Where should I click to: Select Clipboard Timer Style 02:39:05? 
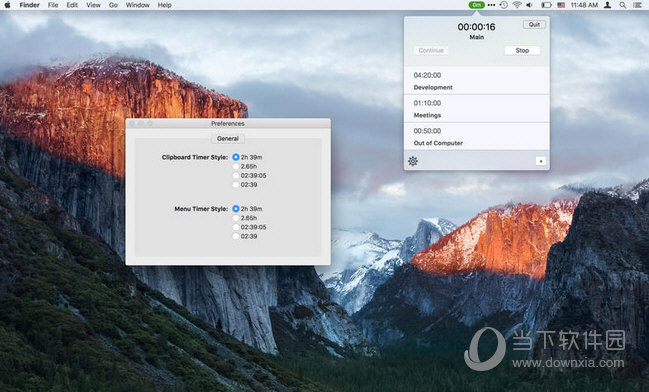click(236, 176)
